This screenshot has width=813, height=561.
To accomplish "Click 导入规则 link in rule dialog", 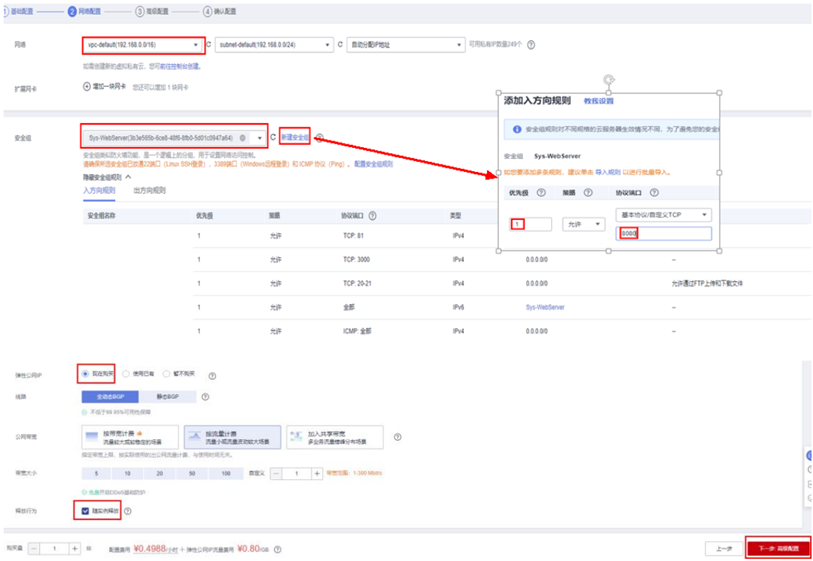I will (607, 172).
